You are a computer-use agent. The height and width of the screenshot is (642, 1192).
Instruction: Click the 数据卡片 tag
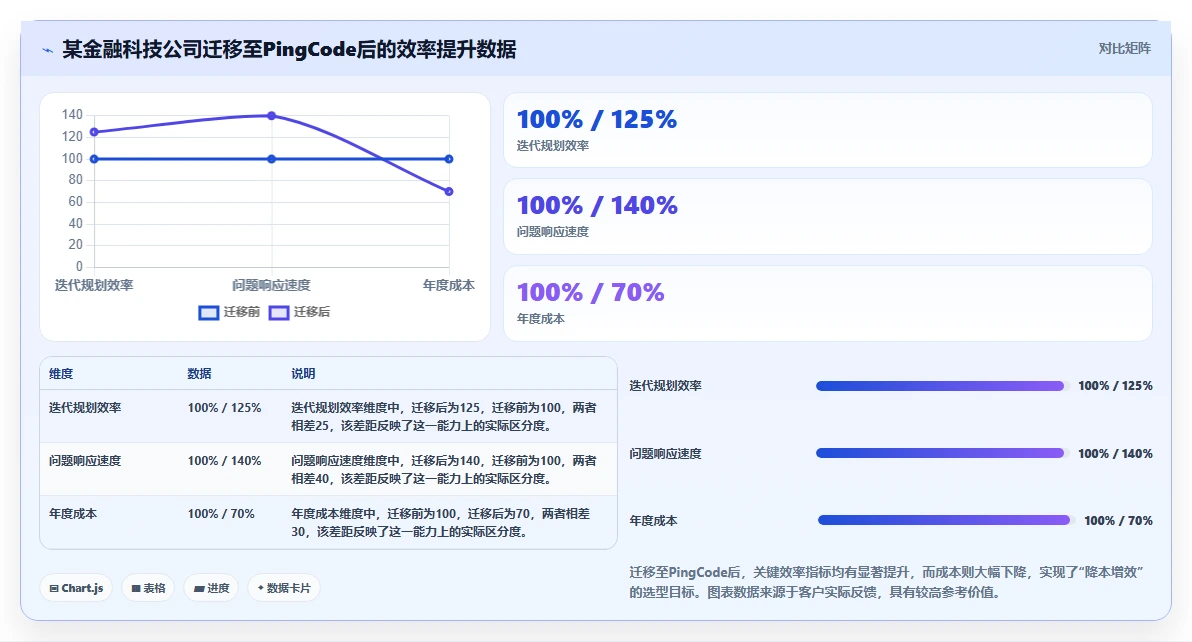coord(284,588)
